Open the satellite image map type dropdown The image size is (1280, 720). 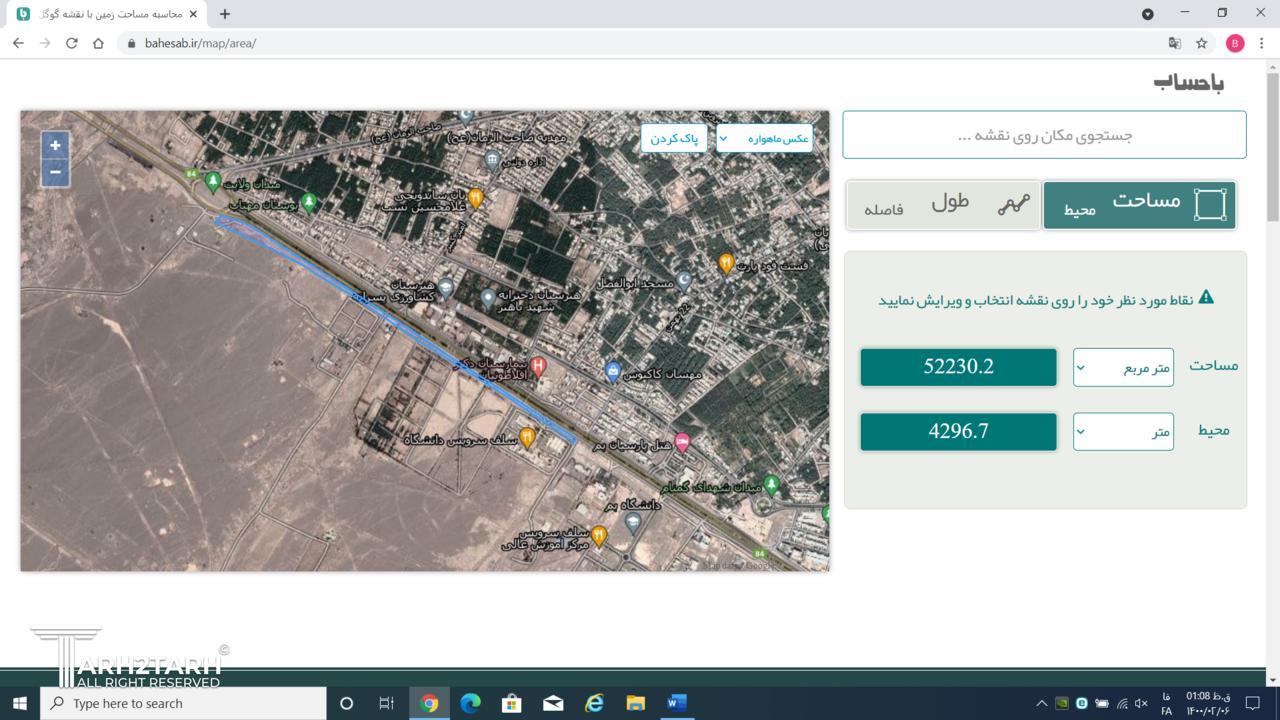coord(765,138)
